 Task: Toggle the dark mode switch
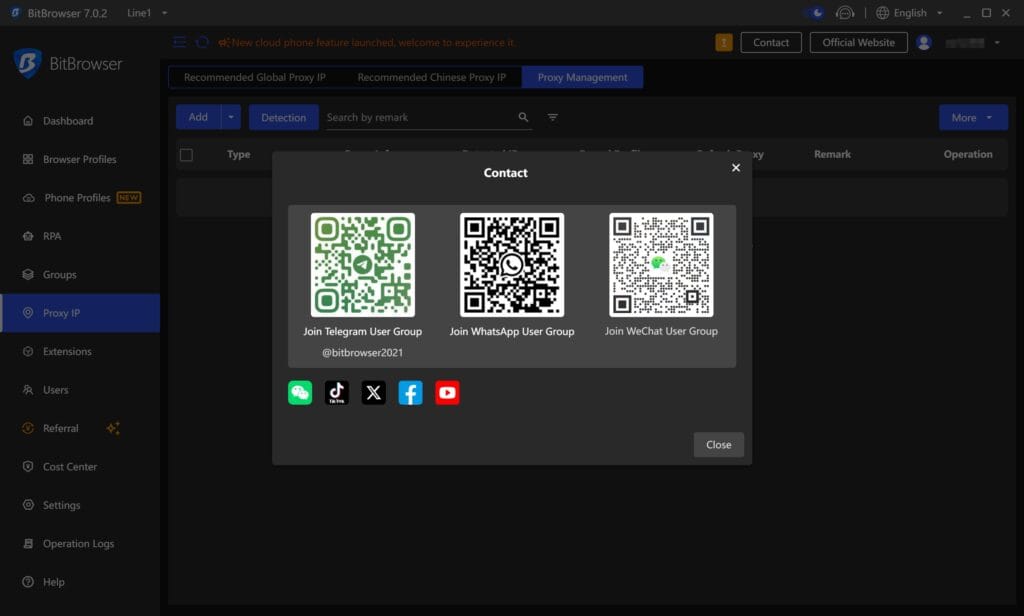[x=814, y=12]
